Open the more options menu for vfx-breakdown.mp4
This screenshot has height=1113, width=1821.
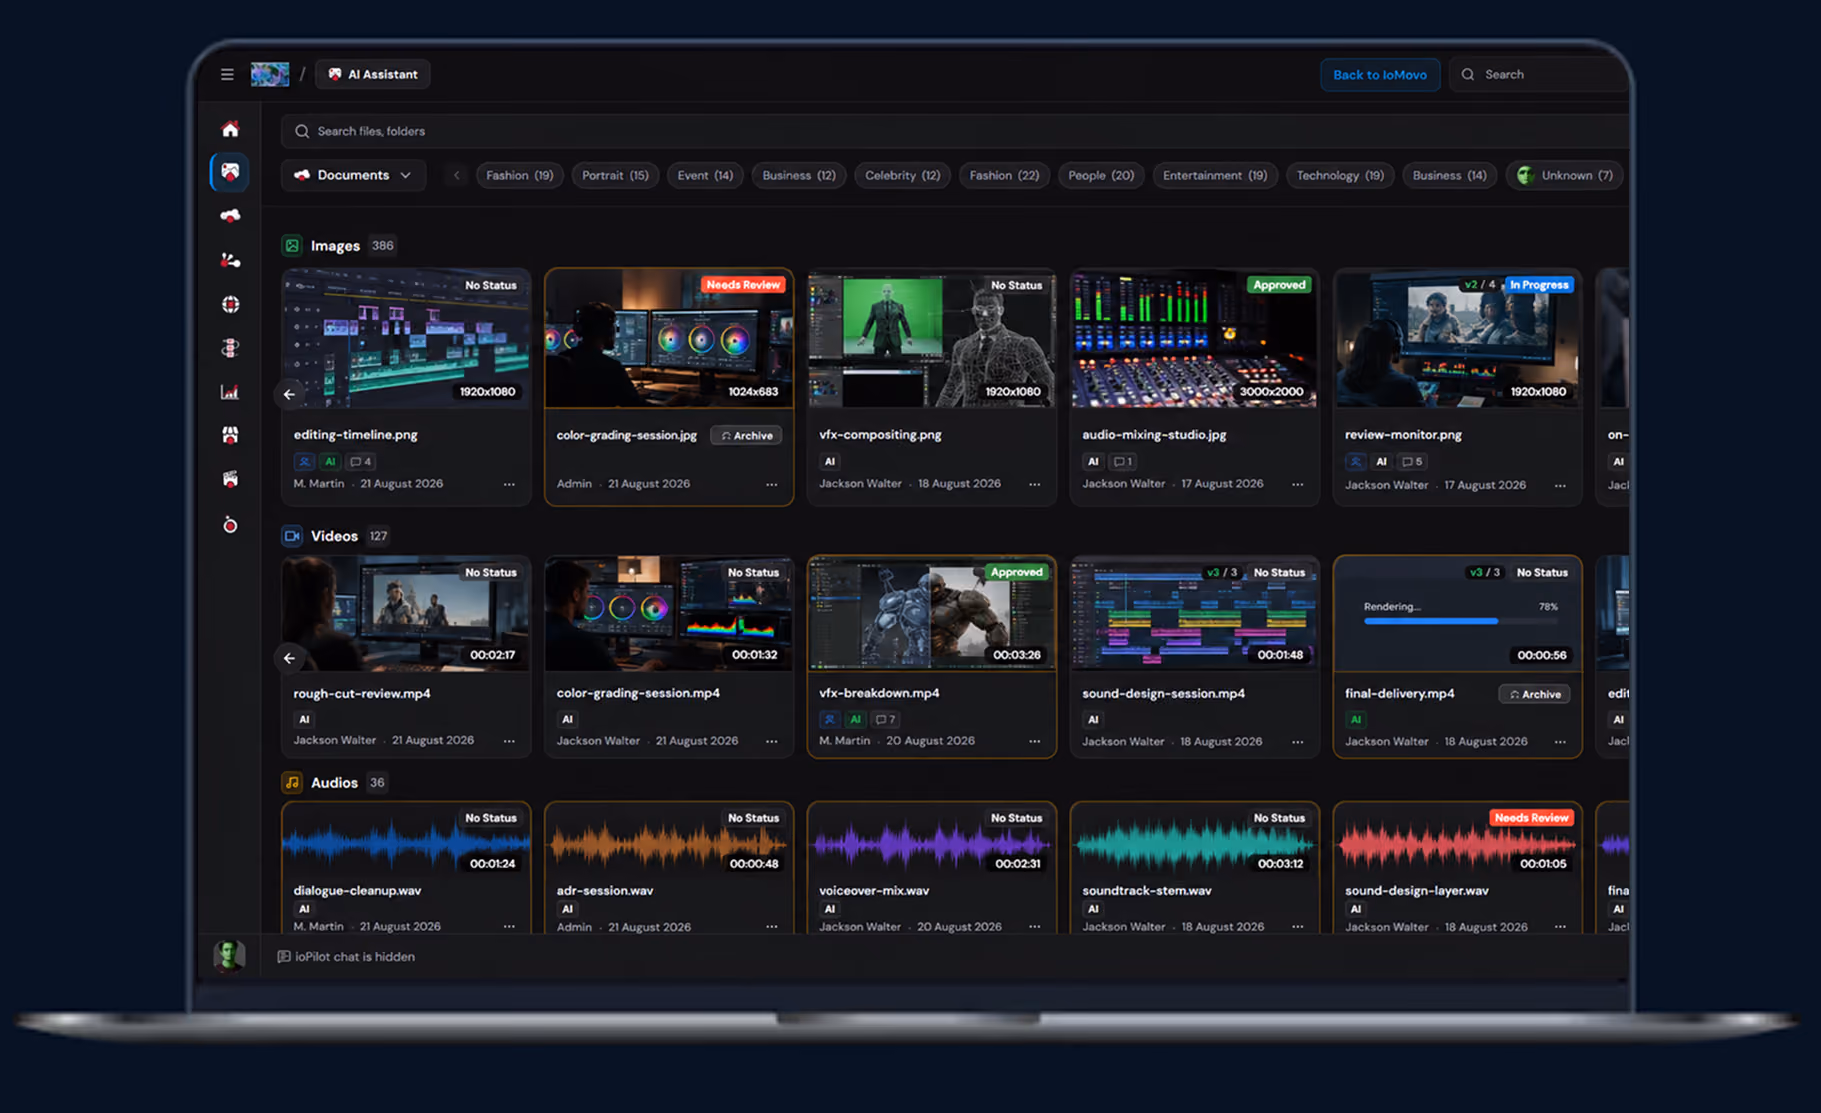(1035, 741)
